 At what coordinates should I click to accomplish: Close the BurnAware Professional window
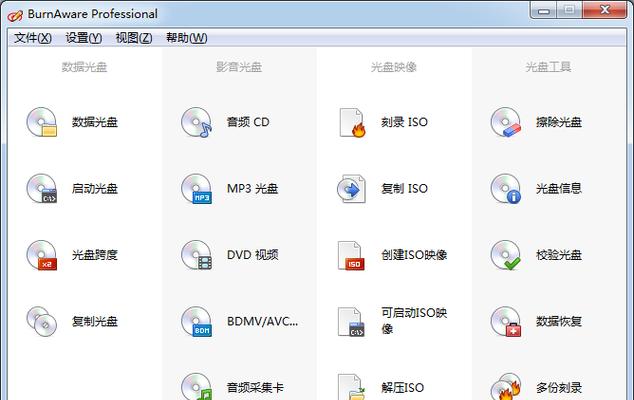(x=605, y=10)
